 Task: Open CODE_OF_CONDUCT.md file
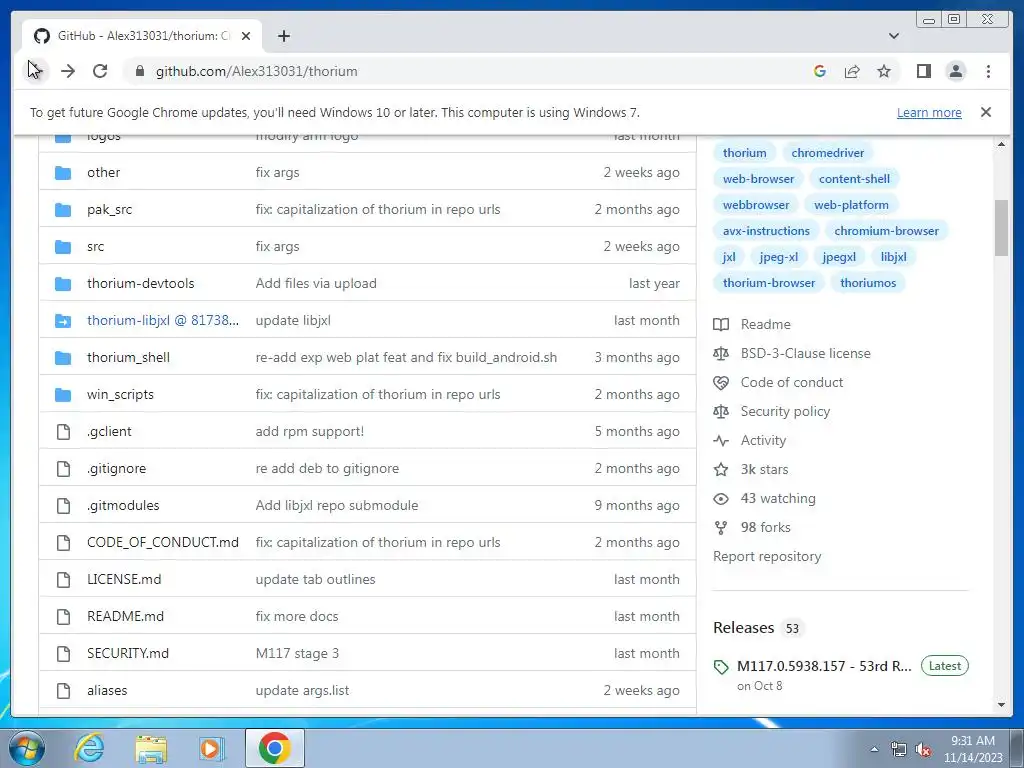[163, 543]
